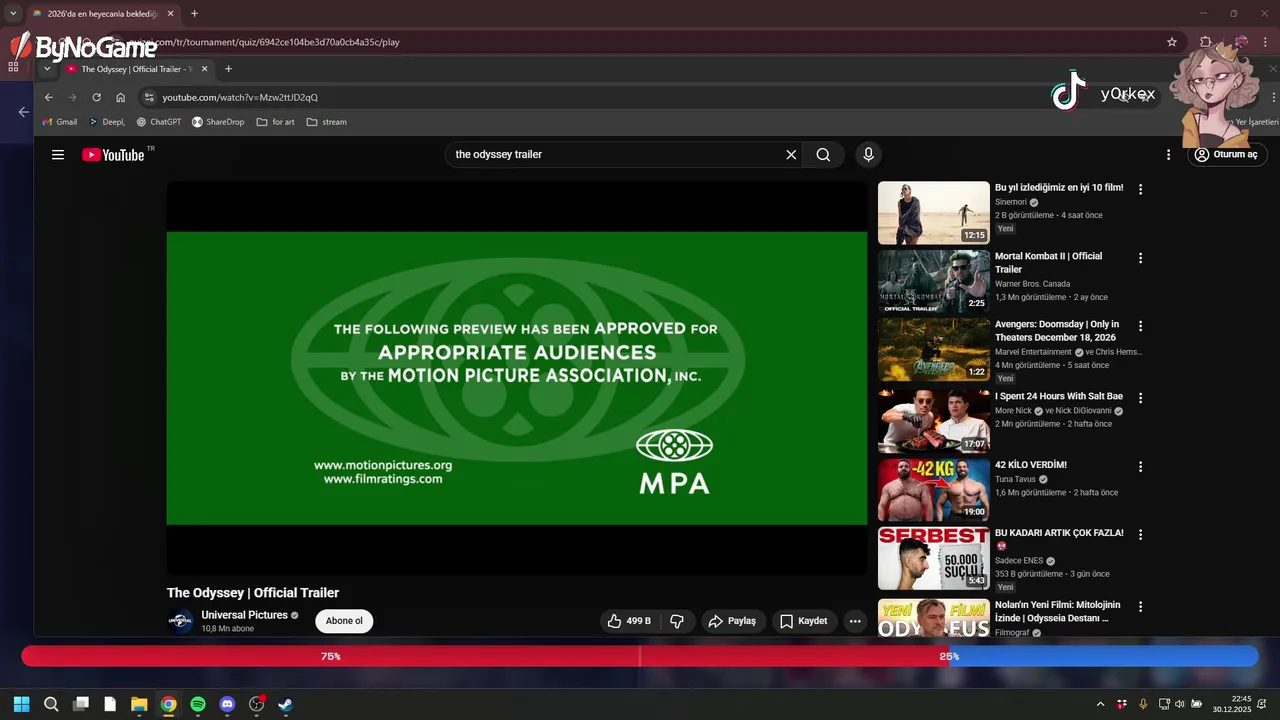The image size is (1280, 720).
Task: Subscribe with the Abone ol button
Action: click(344, 621)
